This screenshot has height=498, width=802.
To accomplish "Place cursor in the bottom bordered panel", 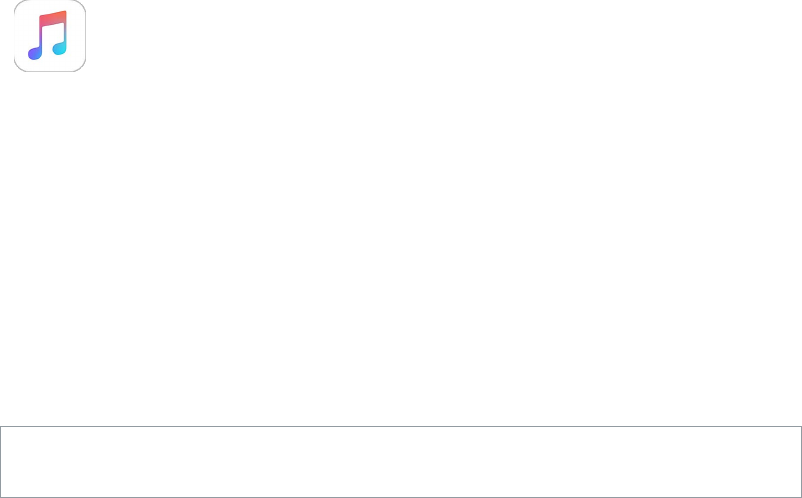I will point(400,461).
